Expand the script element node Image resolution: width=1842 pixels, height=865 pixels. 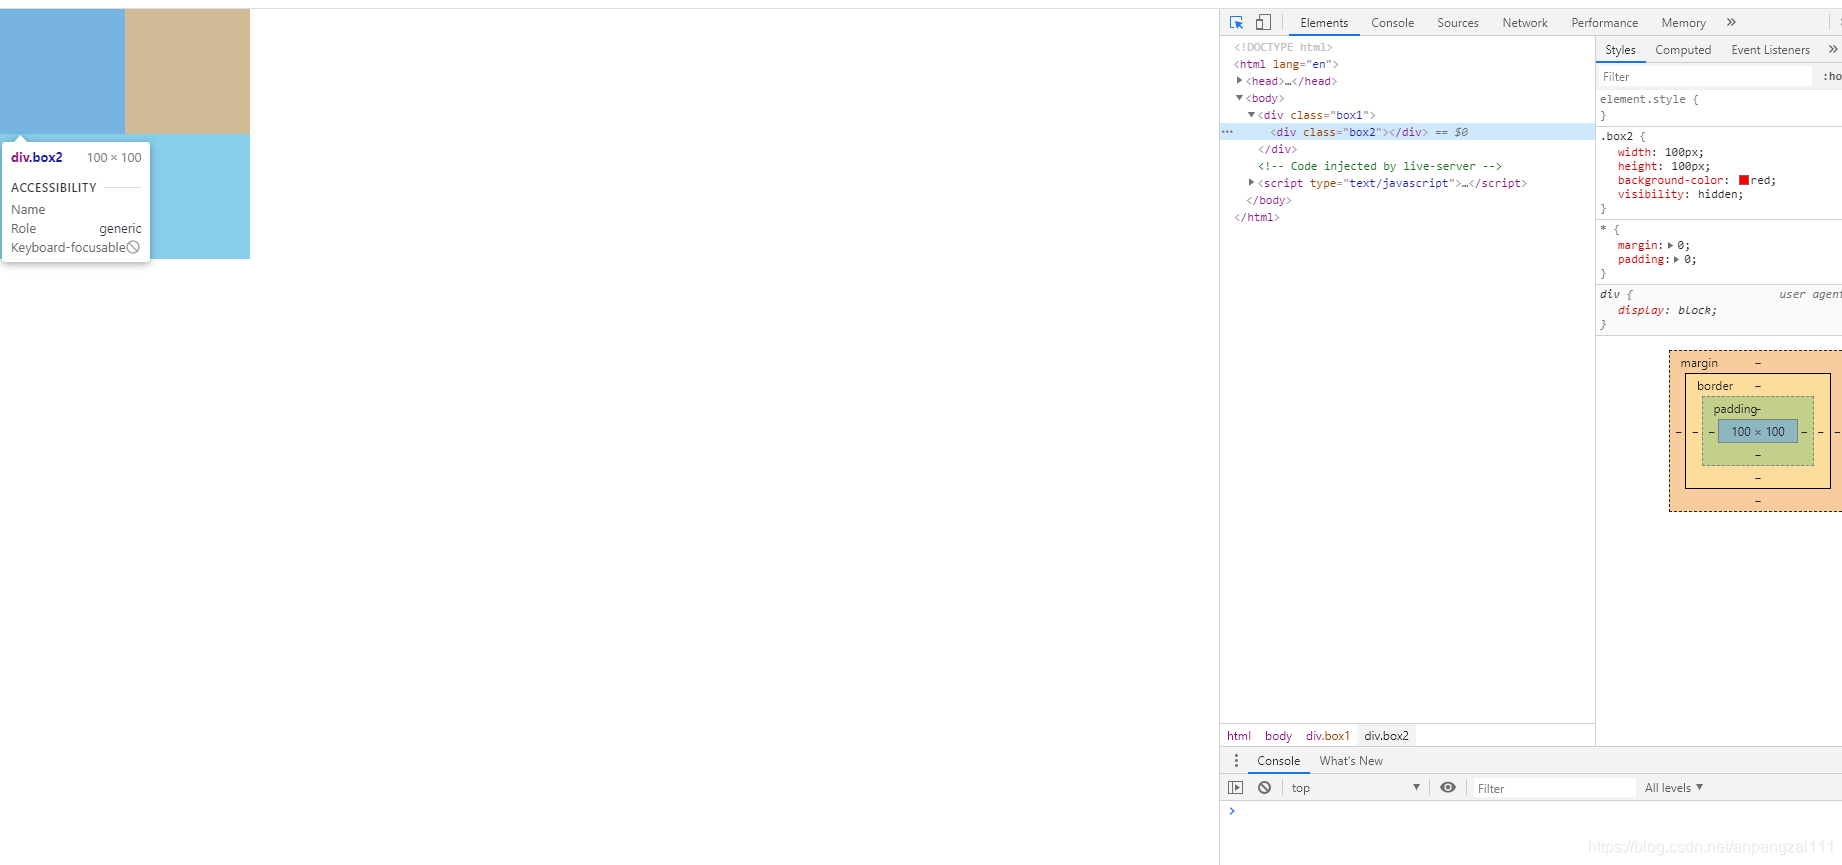point(1251,183)
